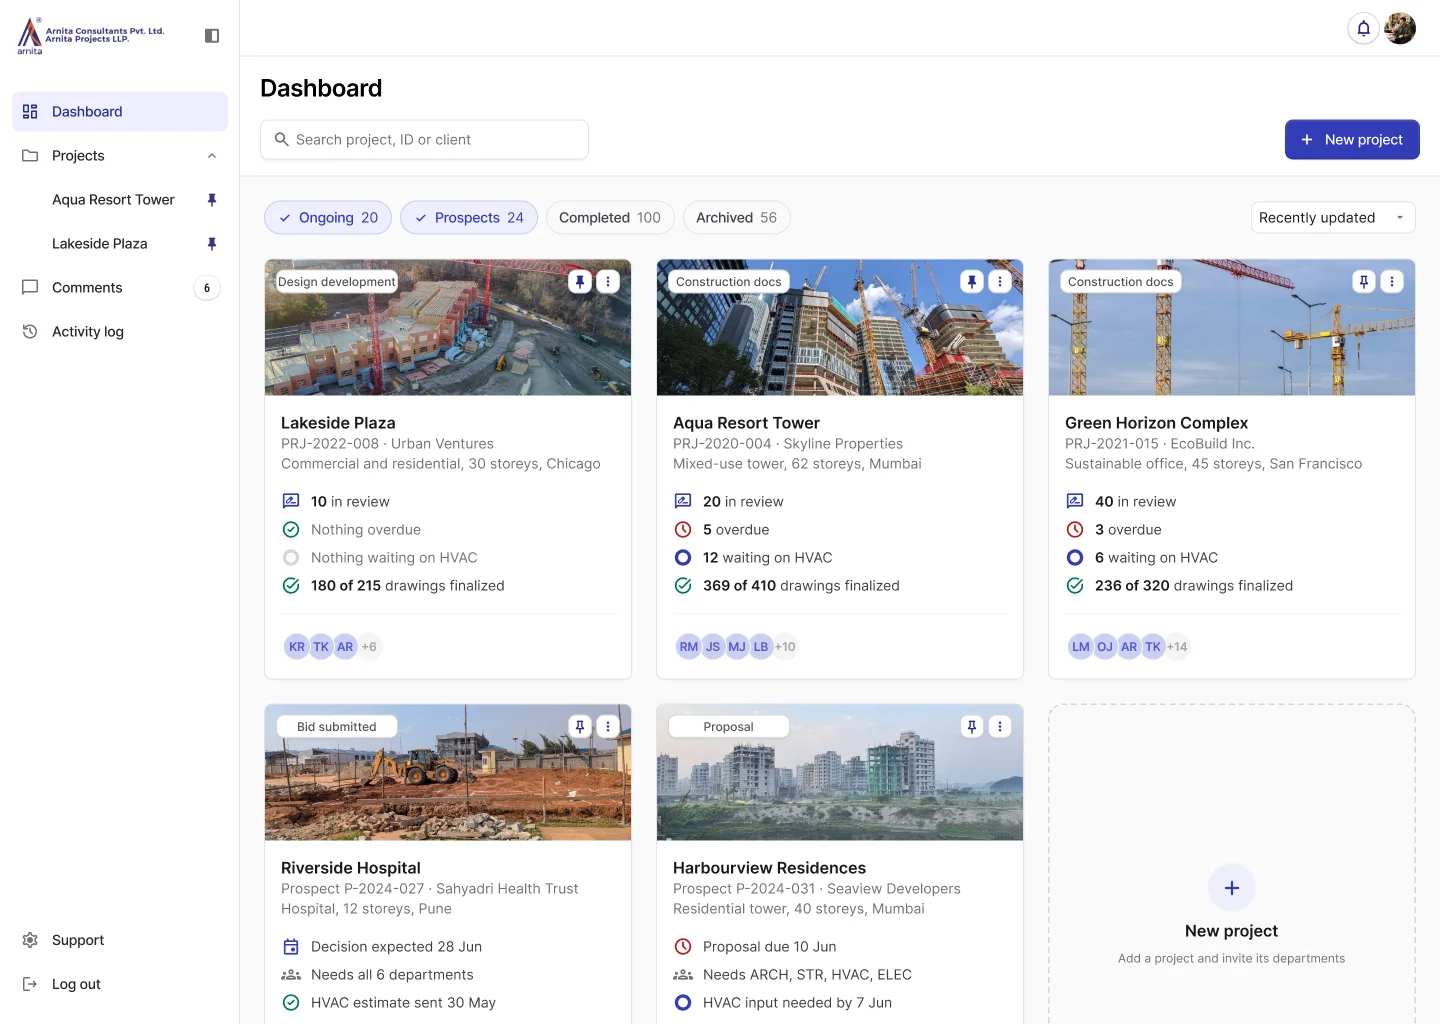Log out from sidebar
Image resolution: width=1440 pixels, height=1024 pixels.
click(120, 984)
